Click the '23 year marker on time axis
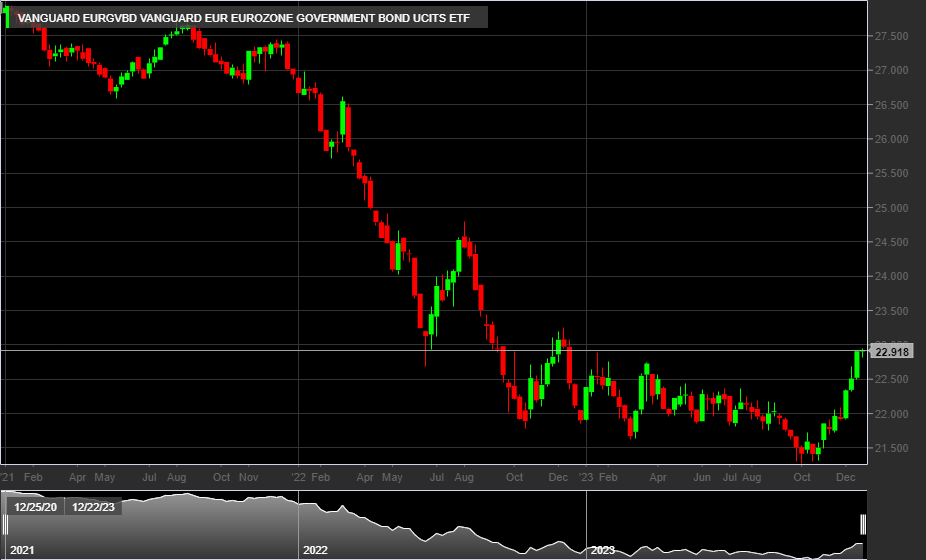 pyautogui.click(x=586, y=477)
